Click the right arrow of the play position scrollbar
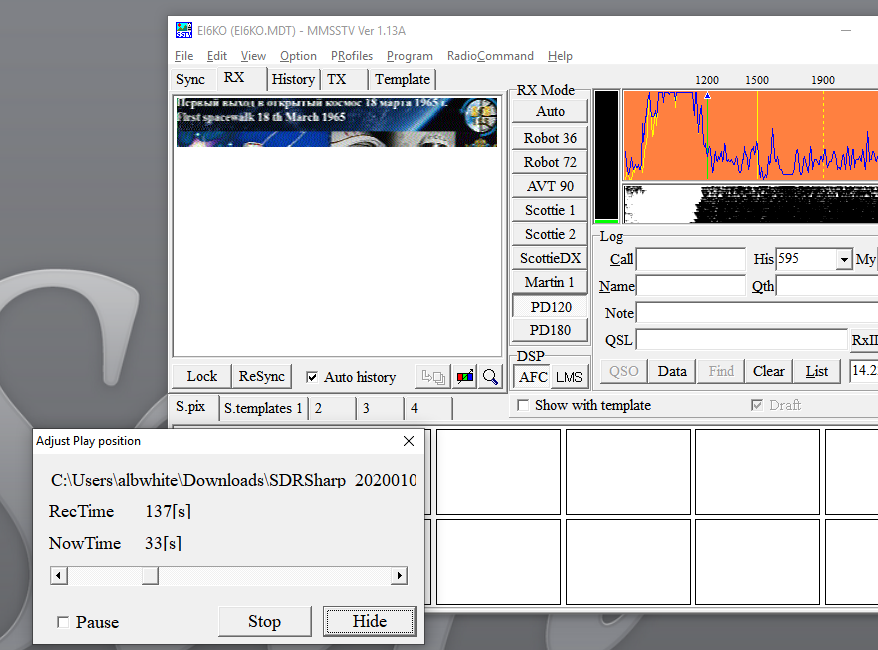Image resolution: width=878 pixels, height=650 pixels. coord(399,576)
